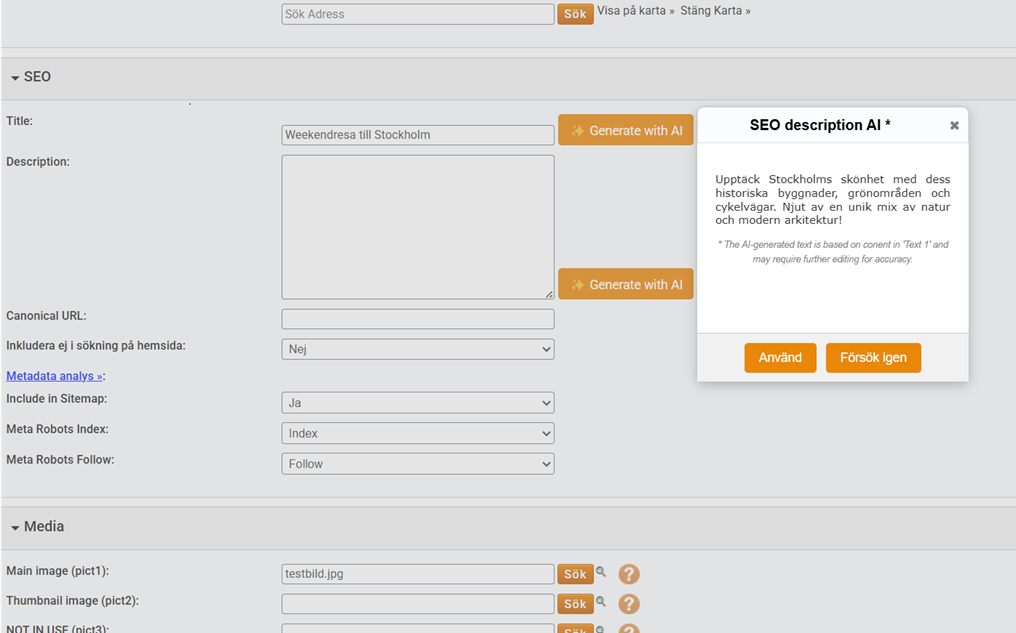Click magnifier icon next to Thumbnail image
The width and height of the screenshot is (1016, 633).
601,603
